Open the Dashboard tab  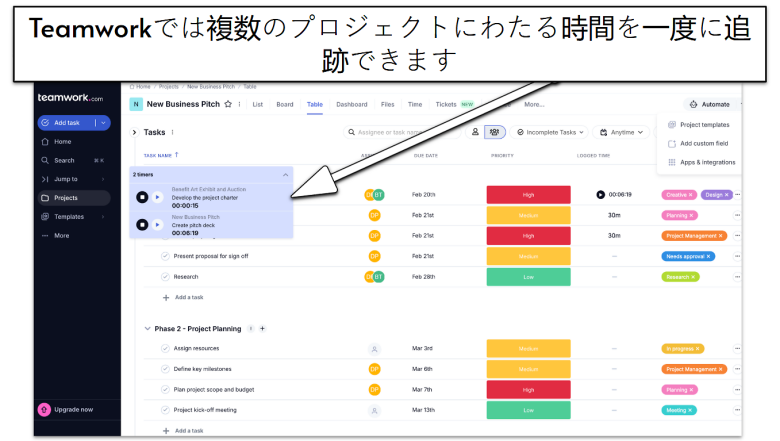tap(351, 104)
